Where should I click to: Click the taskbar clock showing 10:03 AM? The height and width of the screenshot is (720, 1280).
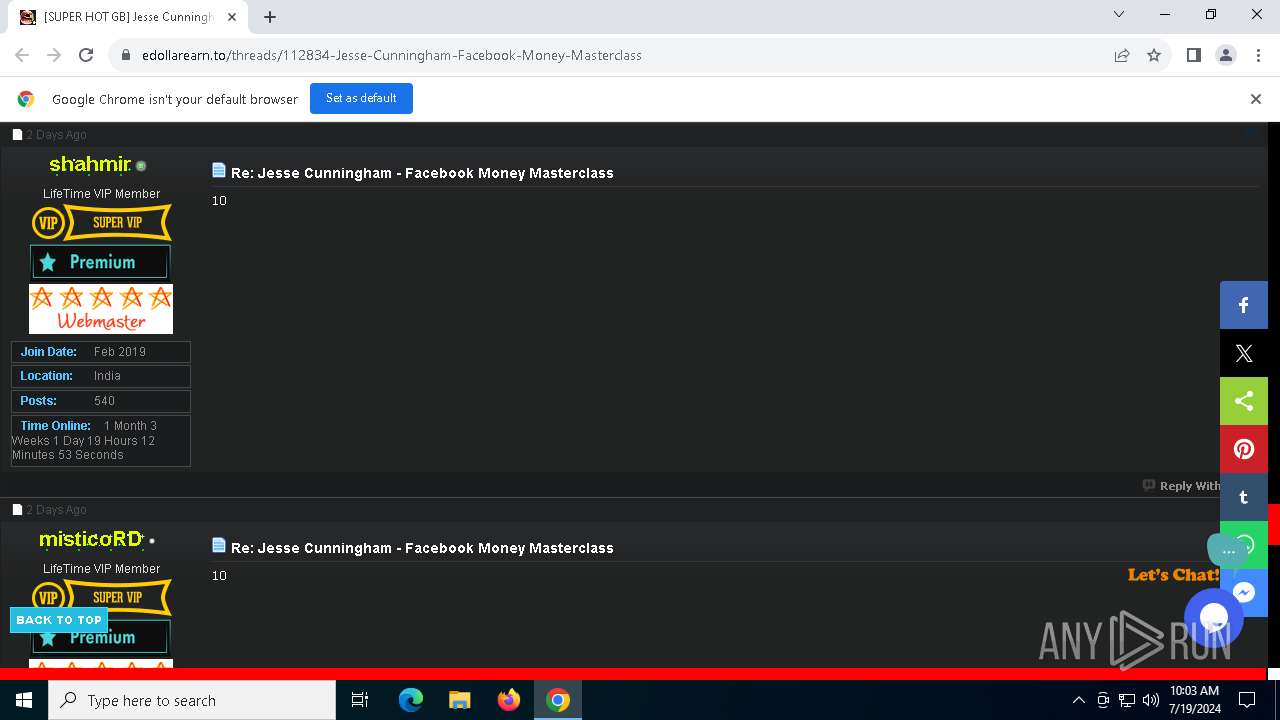tap(1194, 700)
